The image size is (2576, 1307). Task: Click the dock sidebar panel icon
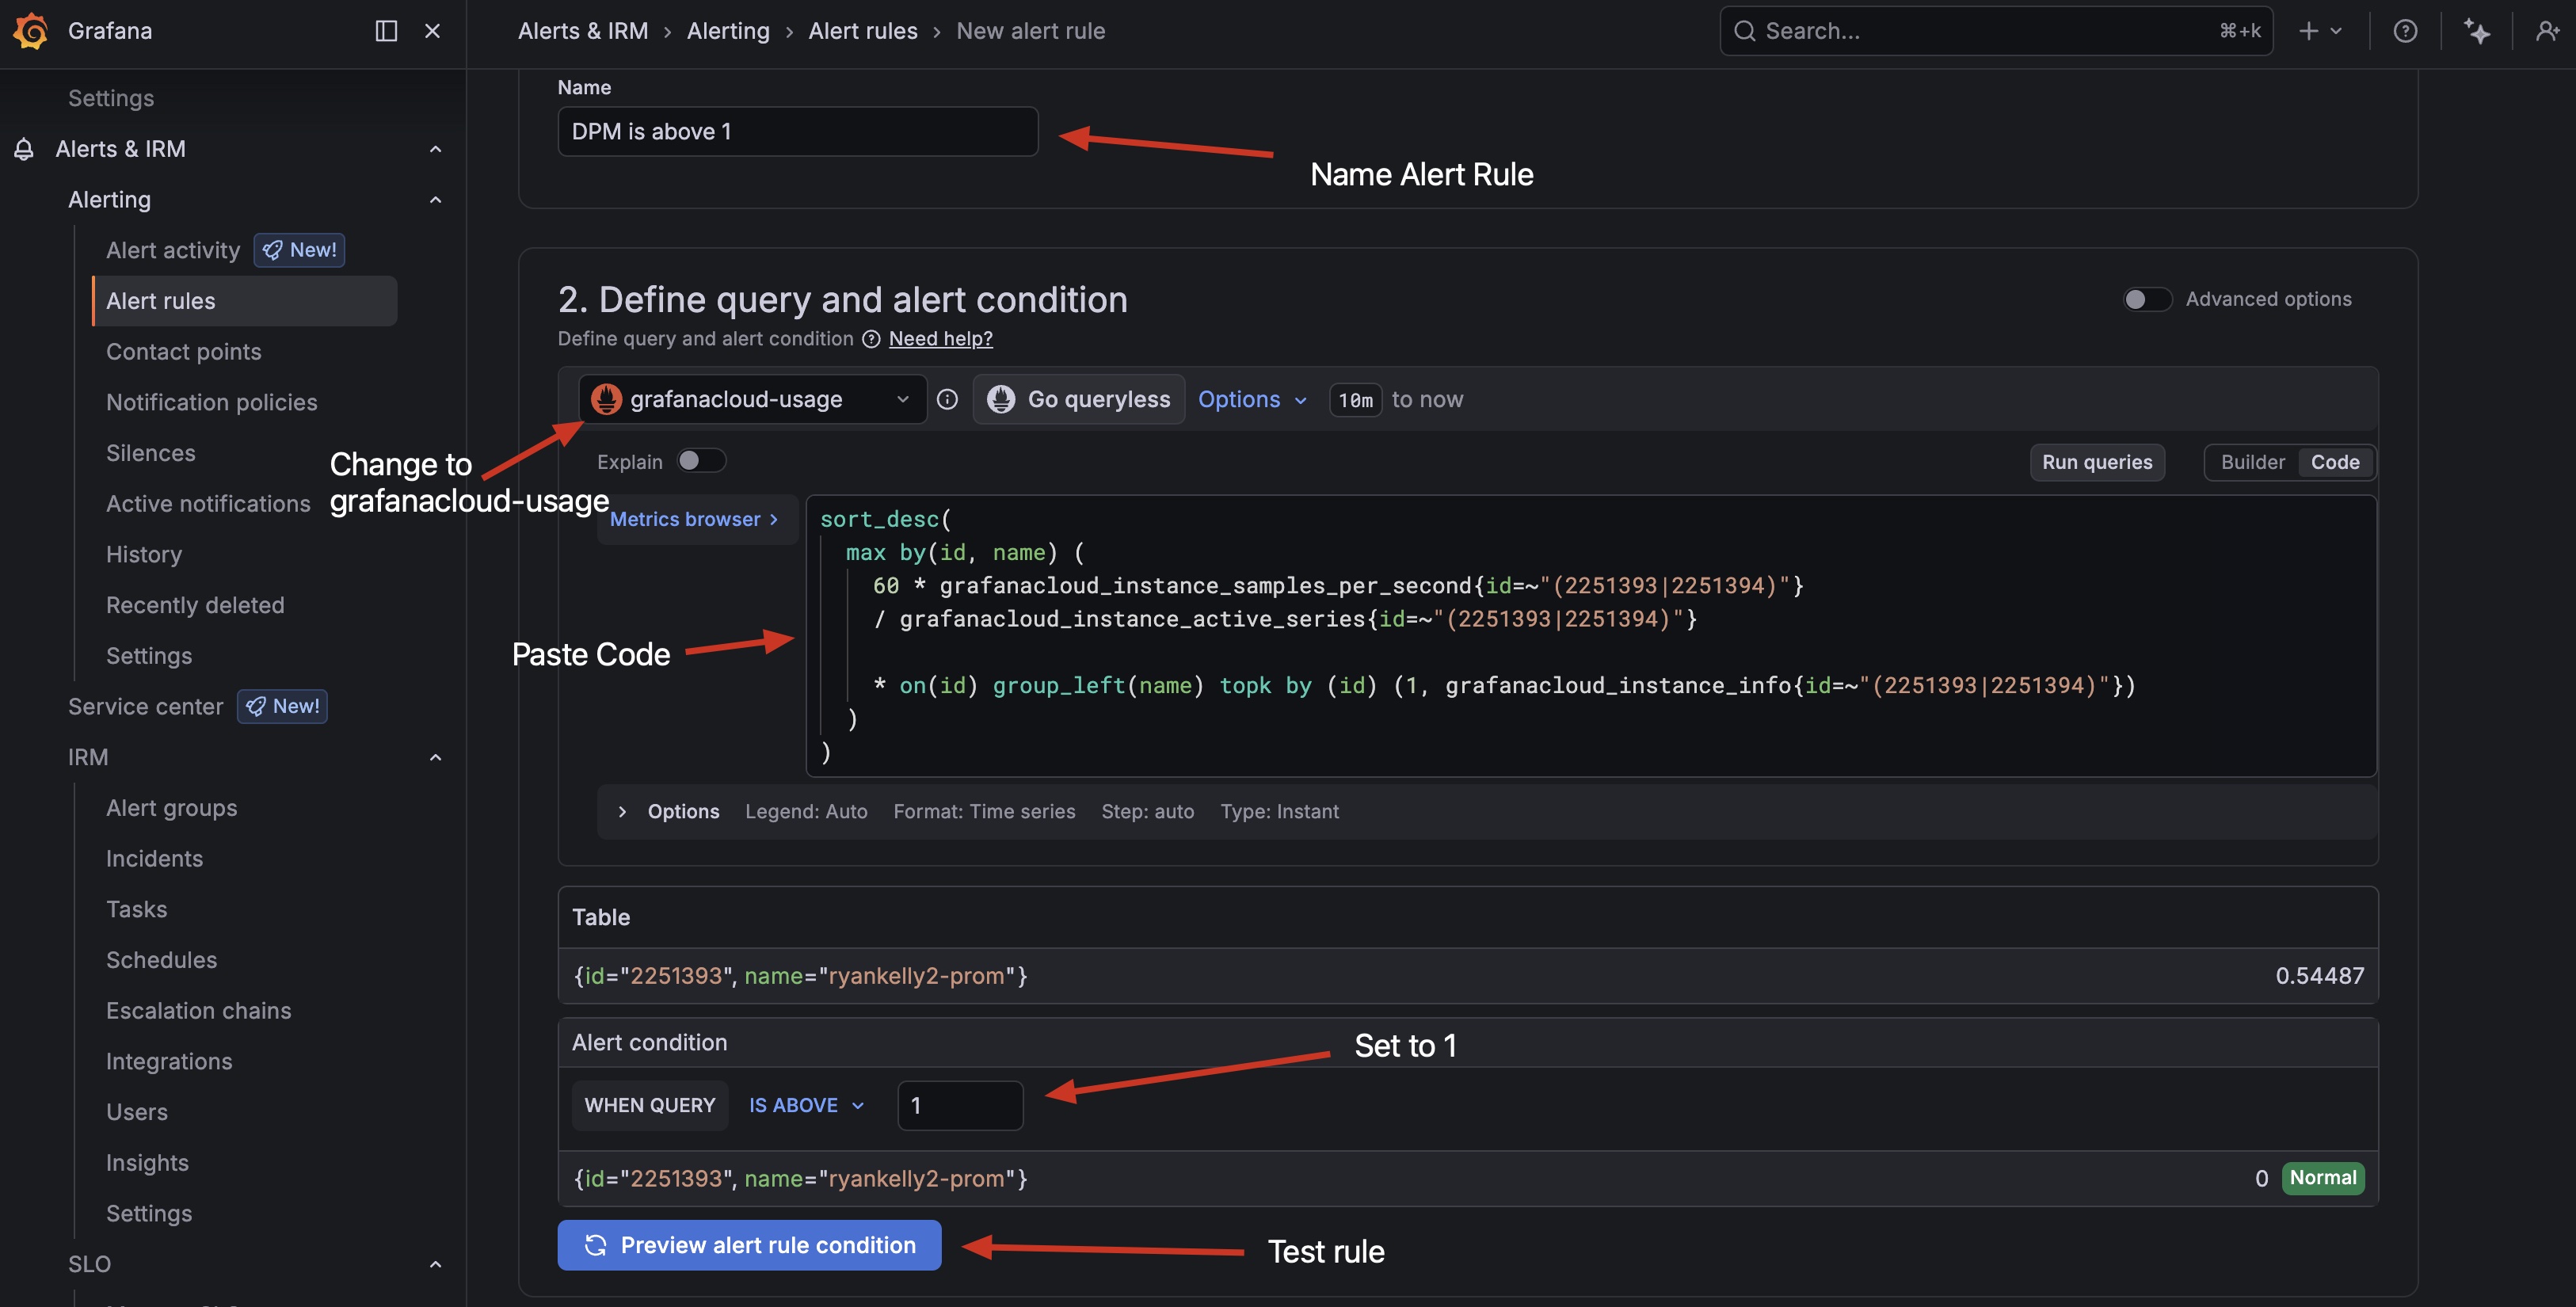(386, 31)
